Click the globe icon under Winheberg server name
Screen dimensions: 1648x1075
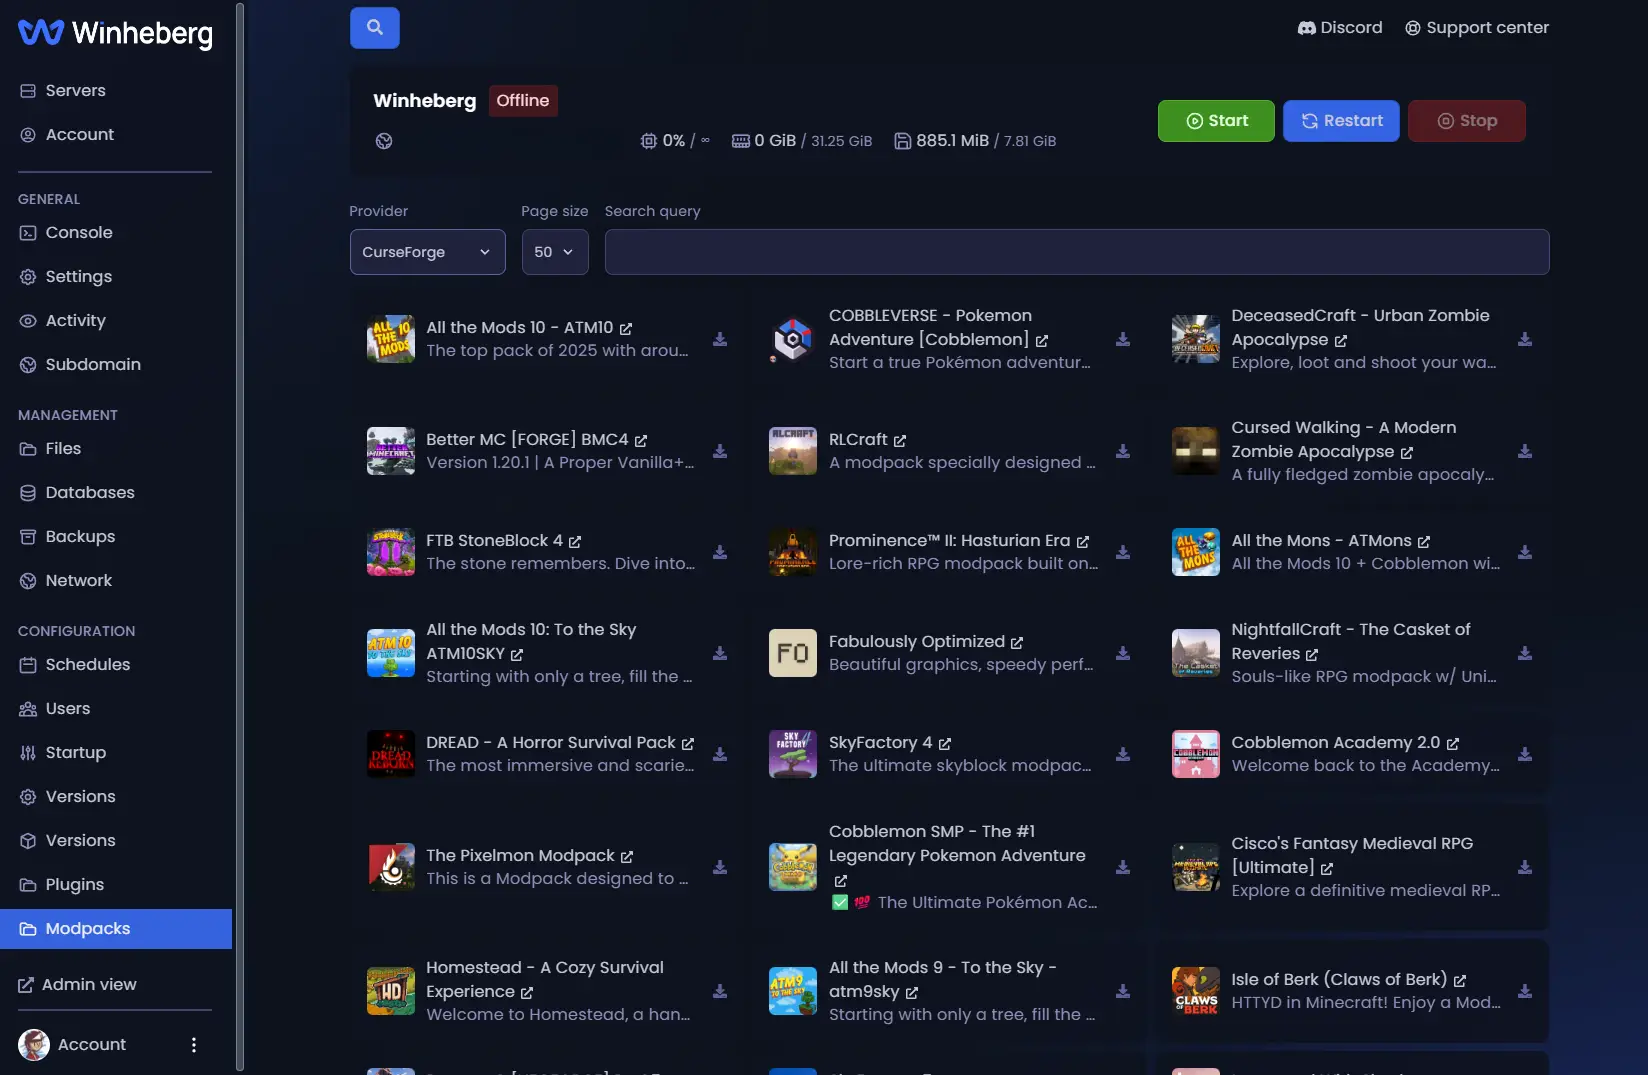384,141
